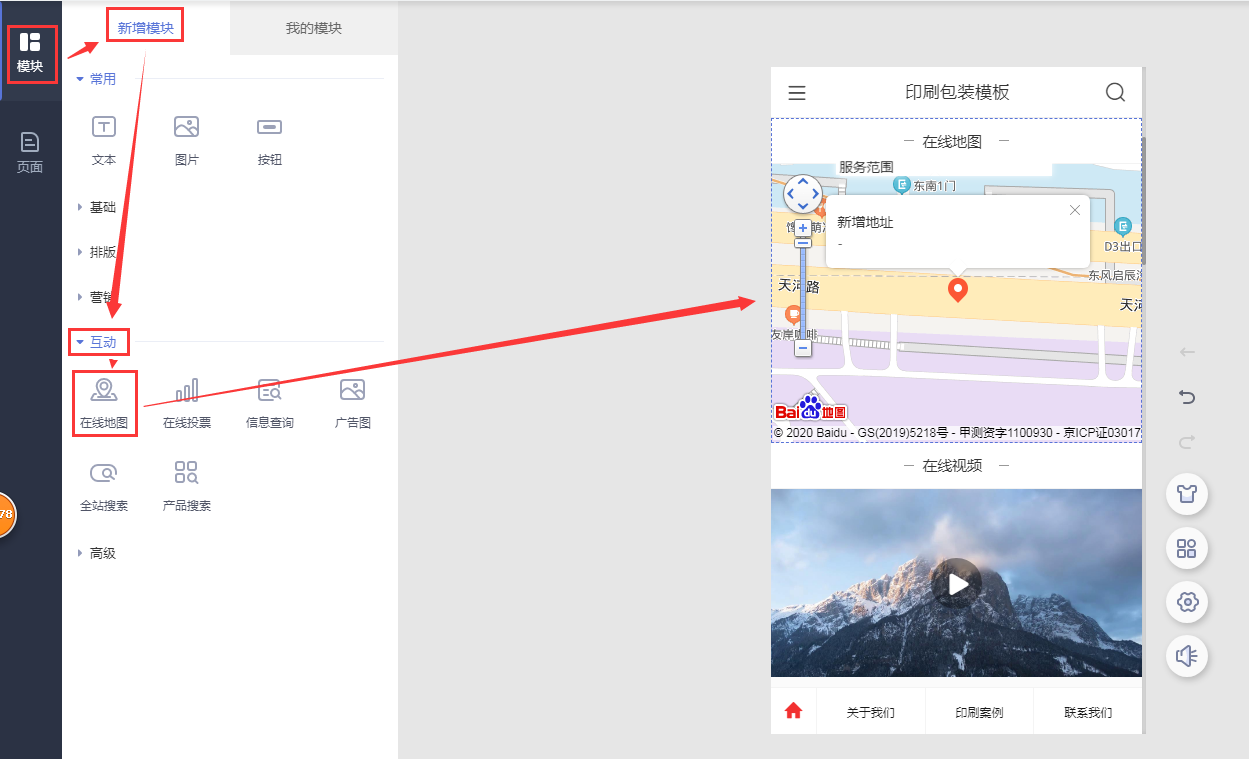Click the home icon in bottom navigation
This screenshot has width=1249, height=759.
click(794, 711)
